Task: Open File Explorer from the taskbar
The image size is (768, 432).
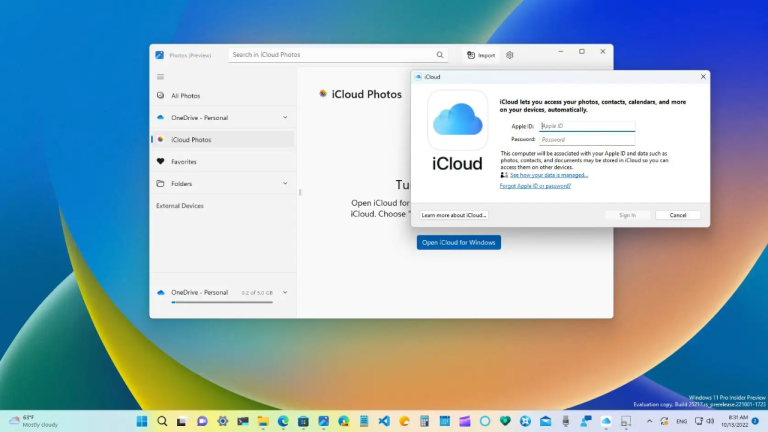Action: 263,421
